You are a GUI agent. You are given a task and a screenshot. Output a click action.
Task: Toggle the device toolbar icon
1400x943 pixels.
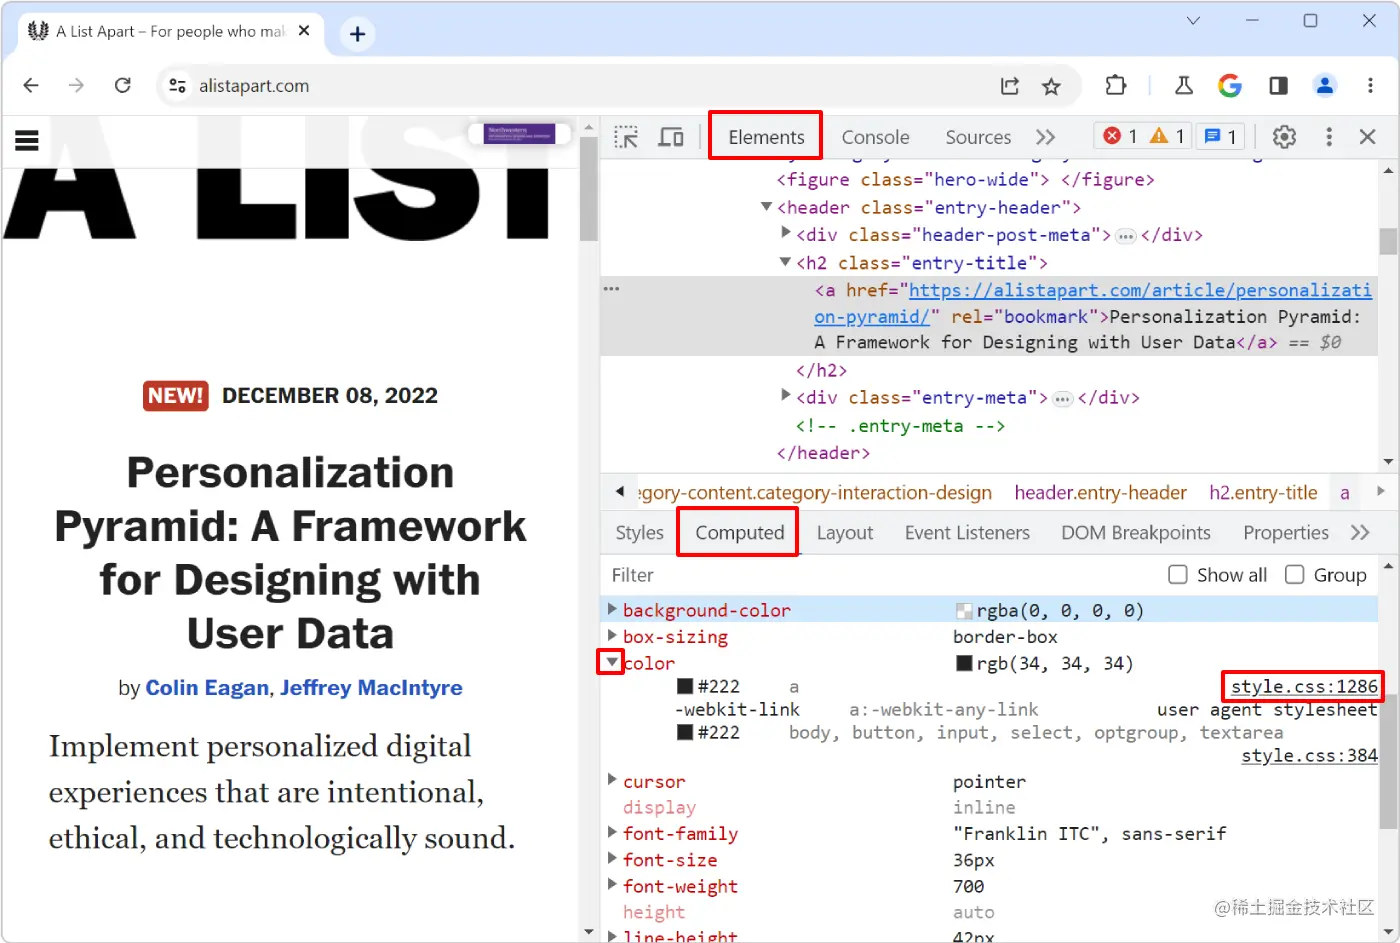[x=670, y=137]
